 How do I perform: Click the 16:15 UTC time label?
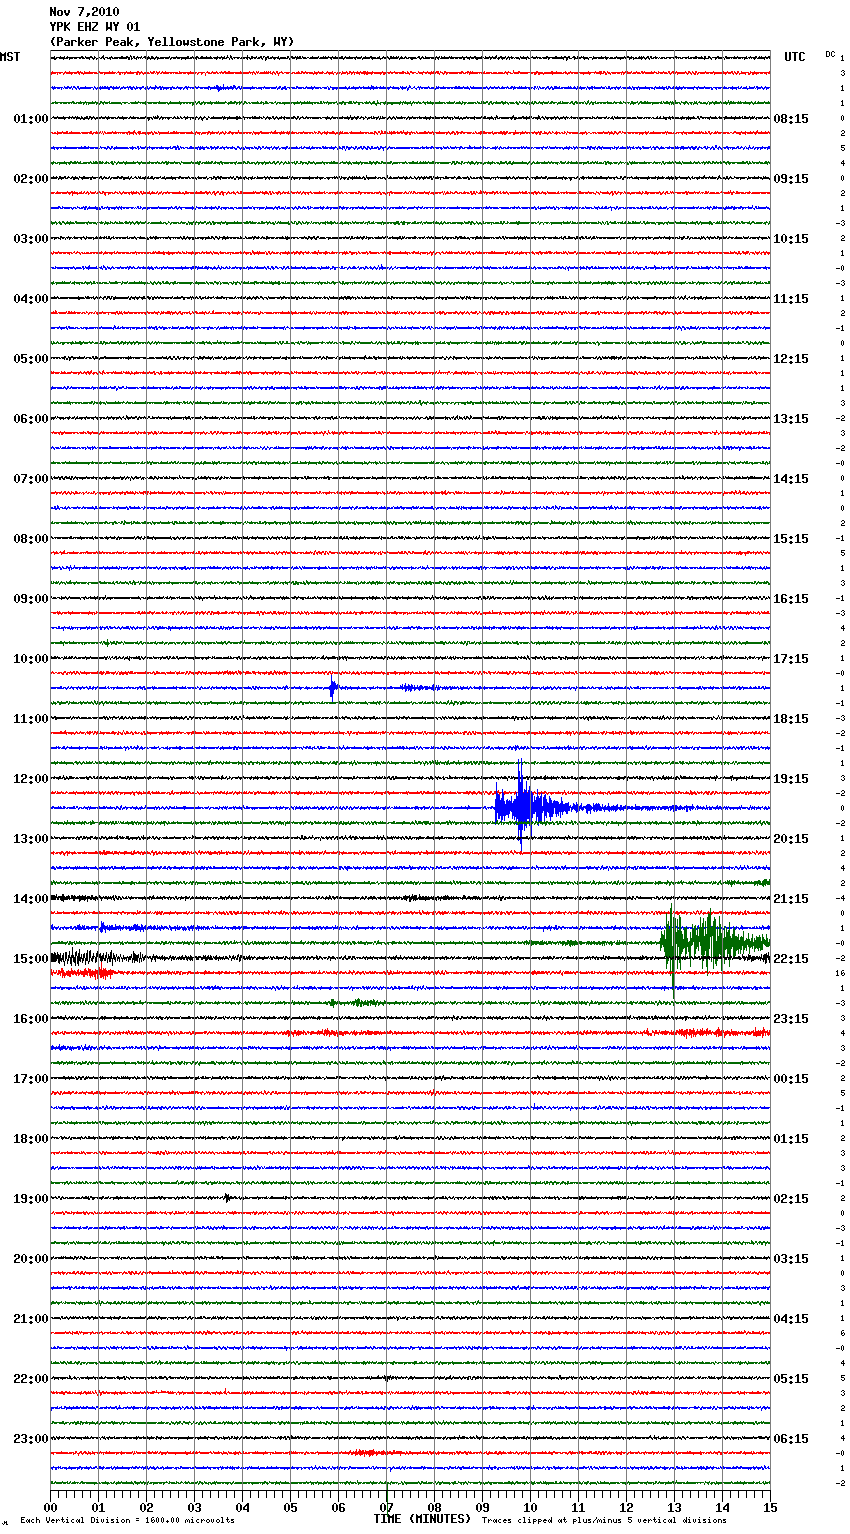791,599
